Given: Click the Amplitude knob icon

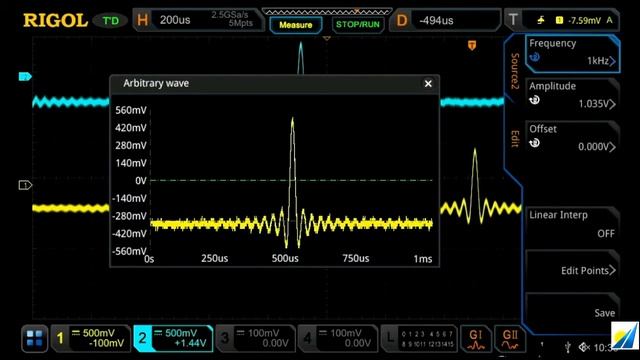Looking at the screenshot, I should [534, 100].
